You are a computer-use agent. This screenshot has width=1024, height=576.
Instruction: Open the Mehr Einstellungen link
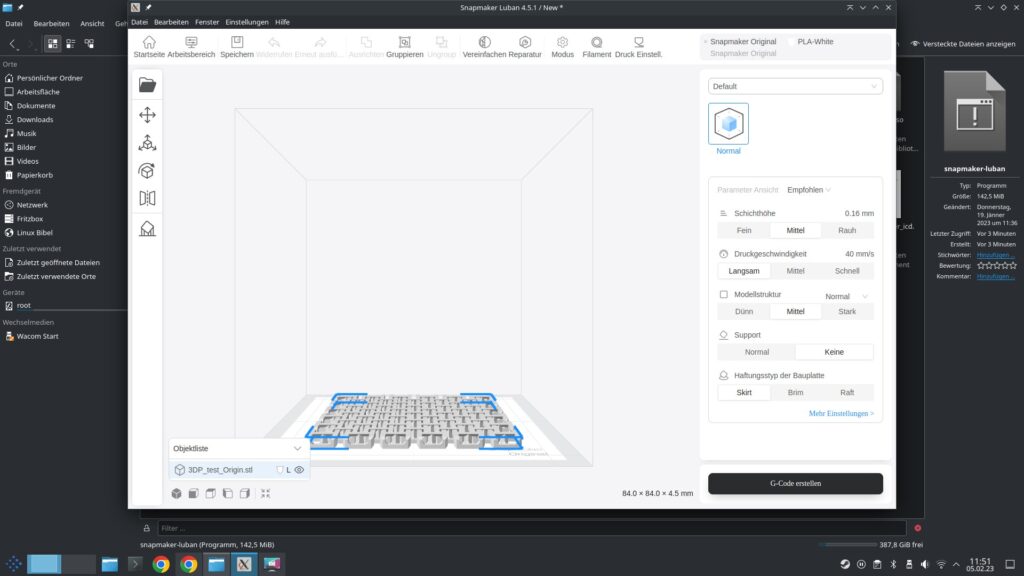tap(840, 413)
